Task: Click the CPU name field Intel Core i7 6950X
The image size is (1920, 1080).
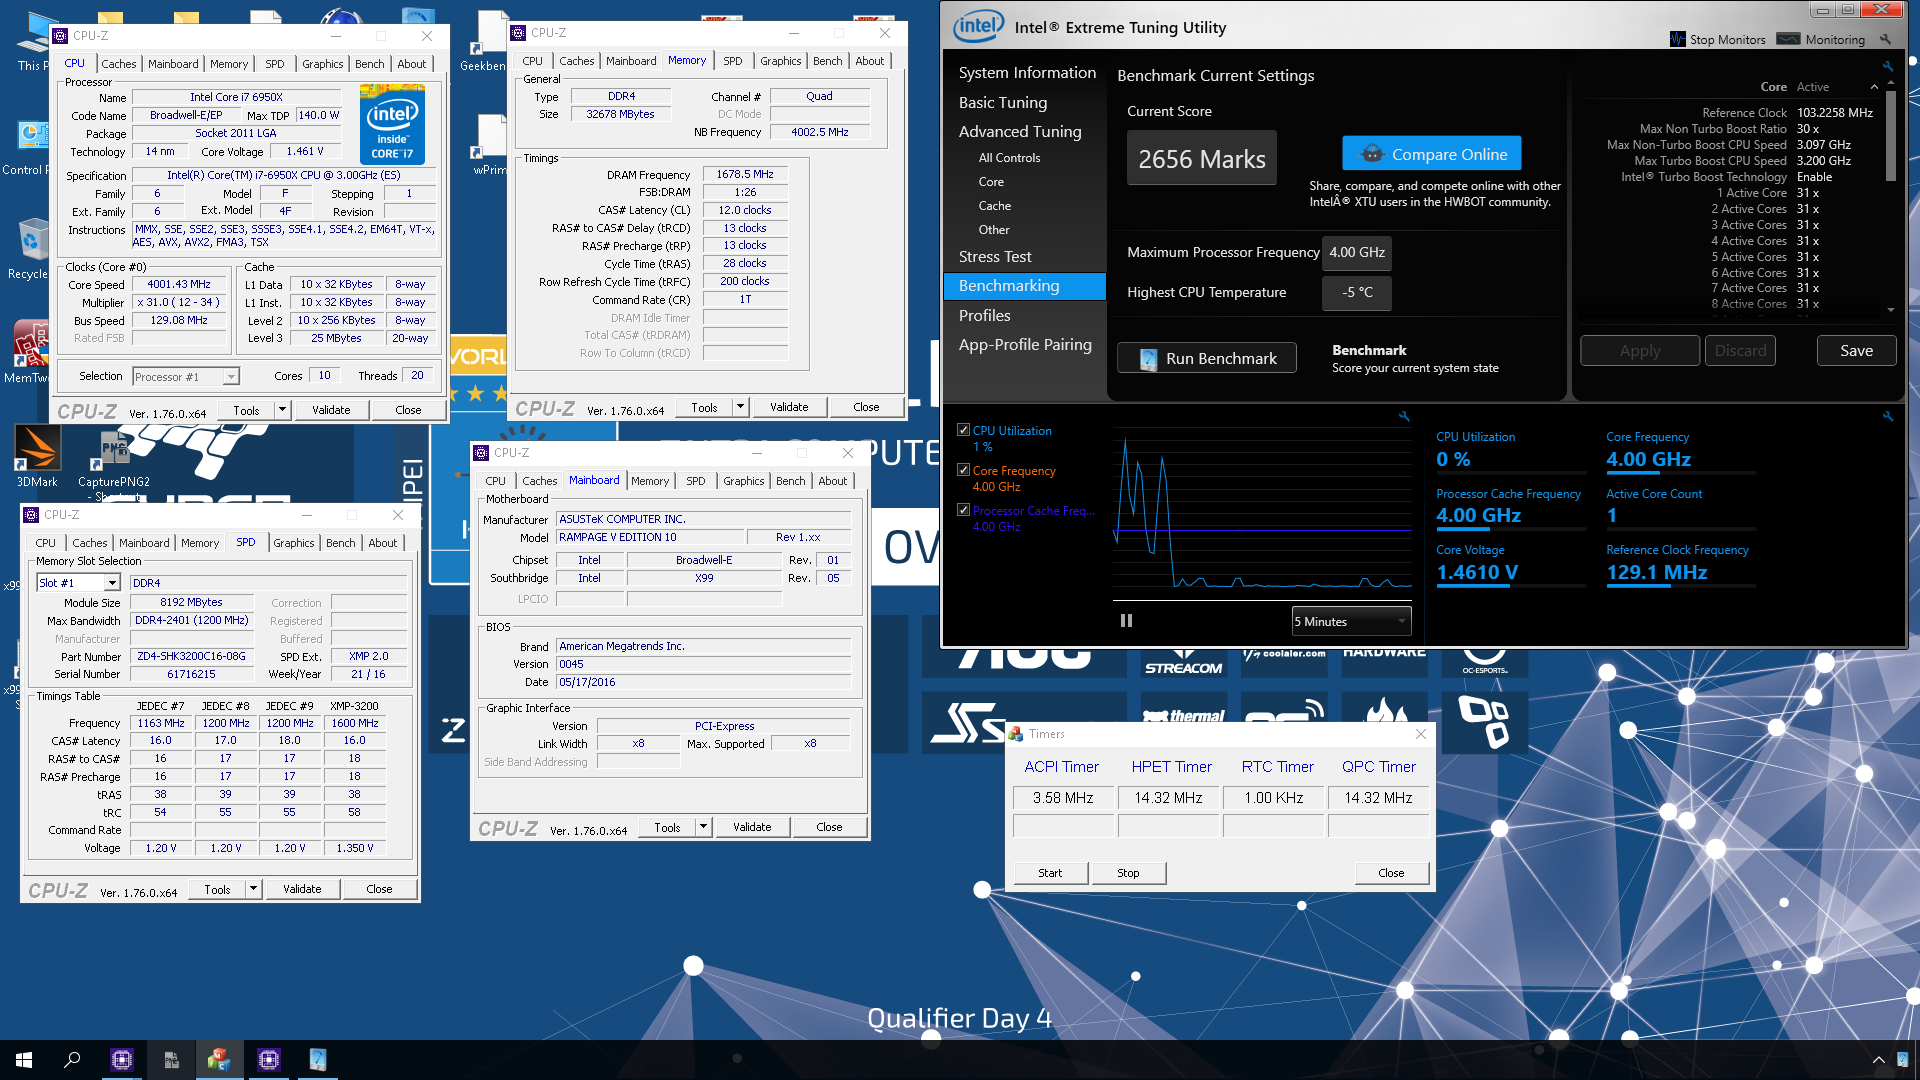Action: pyautogui.click(x=237, y=98)
